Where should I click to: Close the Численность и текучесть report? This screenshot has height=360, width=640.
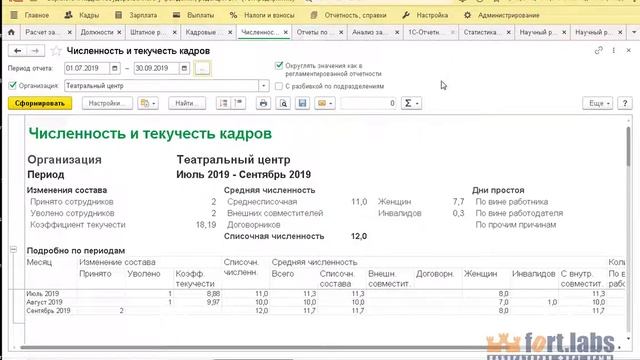click(629, 50)
